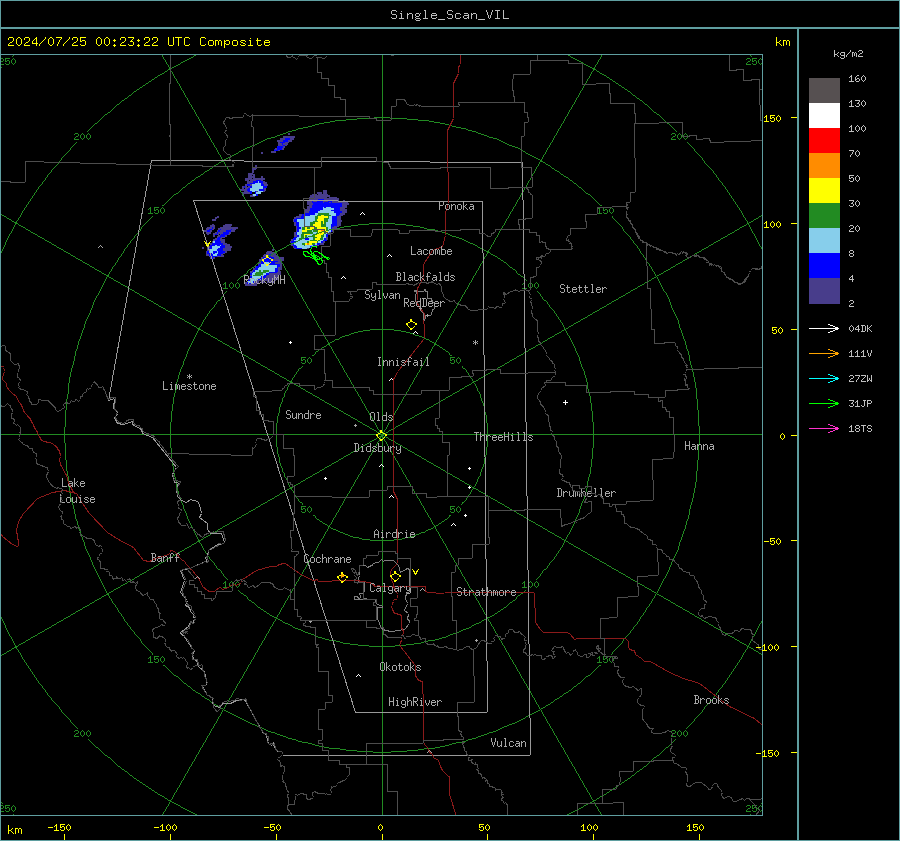Image resolution: width=900 pixels, height=841 pixels.
Task: Click the ThreeHills label
Action: pos(503,437)
